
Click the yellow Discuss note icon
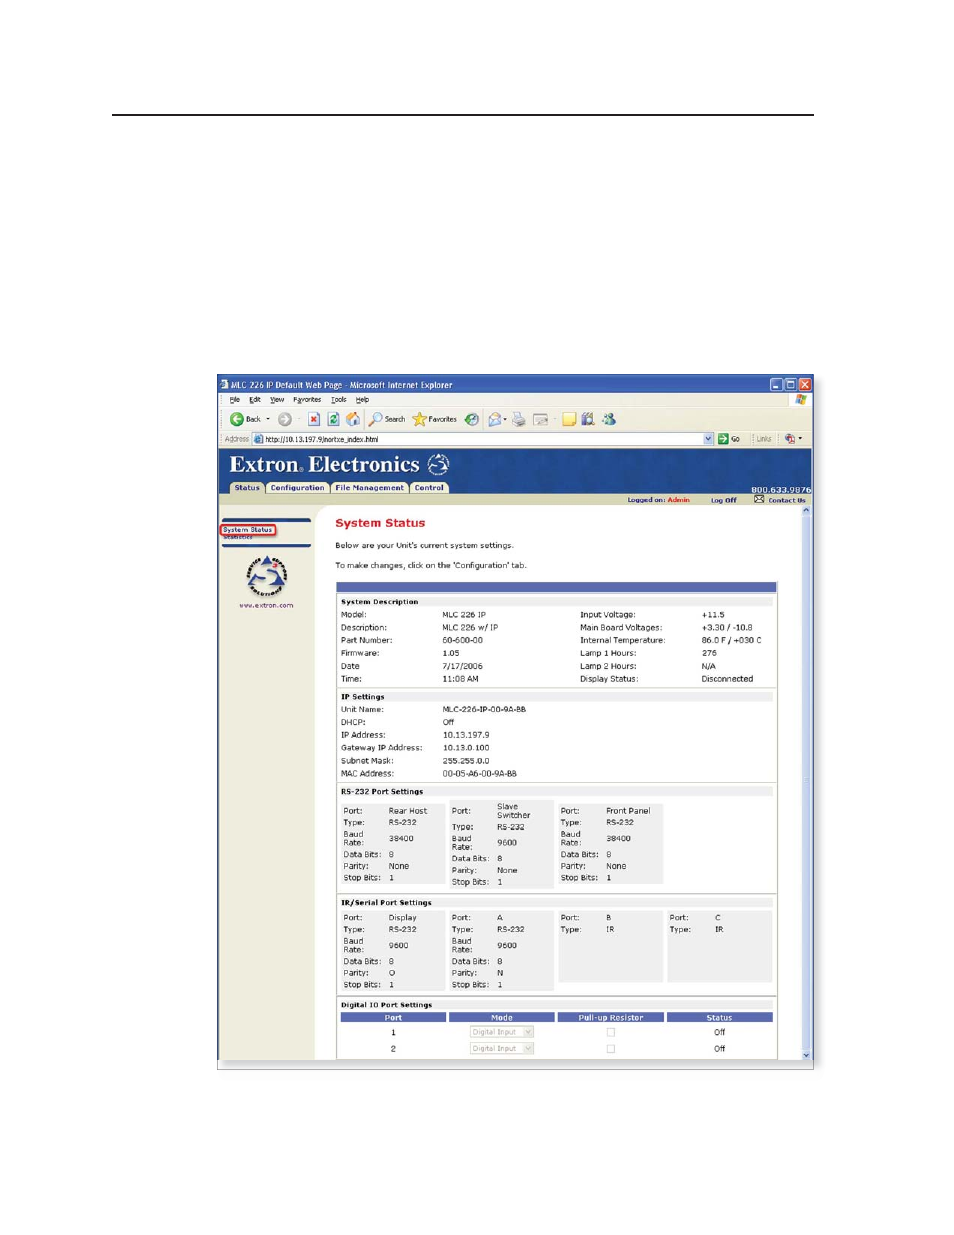click(568, 419)
